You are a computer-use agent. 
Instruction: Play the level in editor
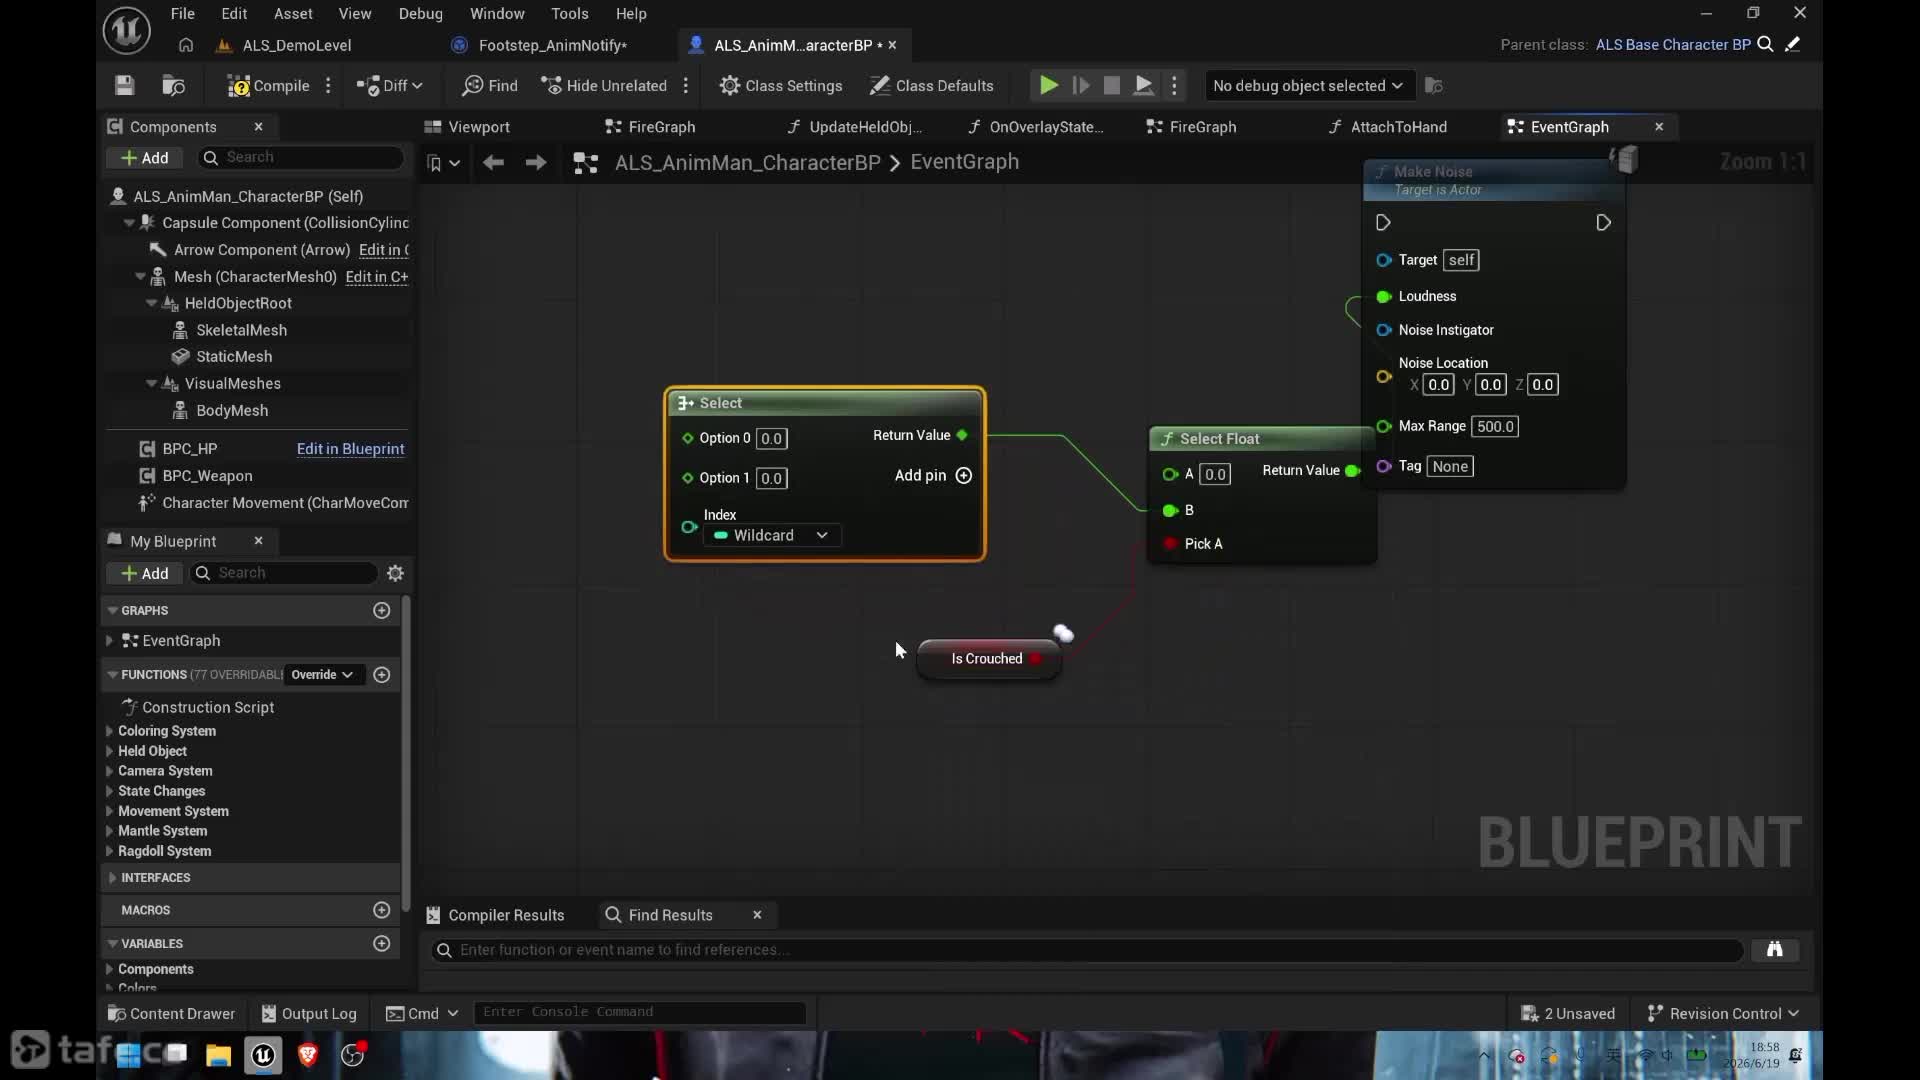(1048, 86)
